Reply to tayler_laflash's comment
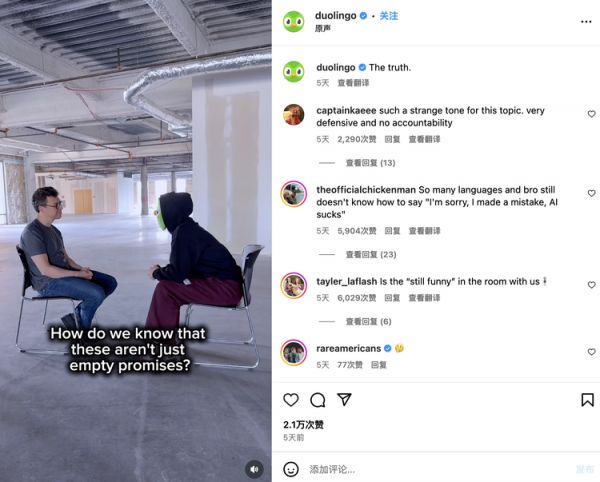The height and width of the screenshot is (482, 600). click(x=392, y=298)
